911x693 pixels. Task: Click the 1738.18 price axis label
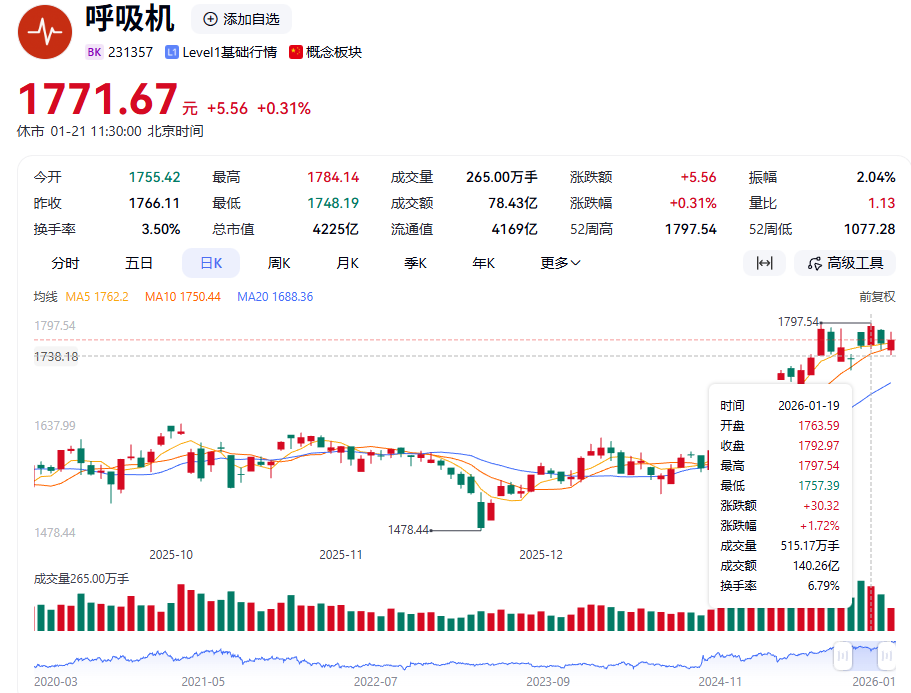pos(56,357)
